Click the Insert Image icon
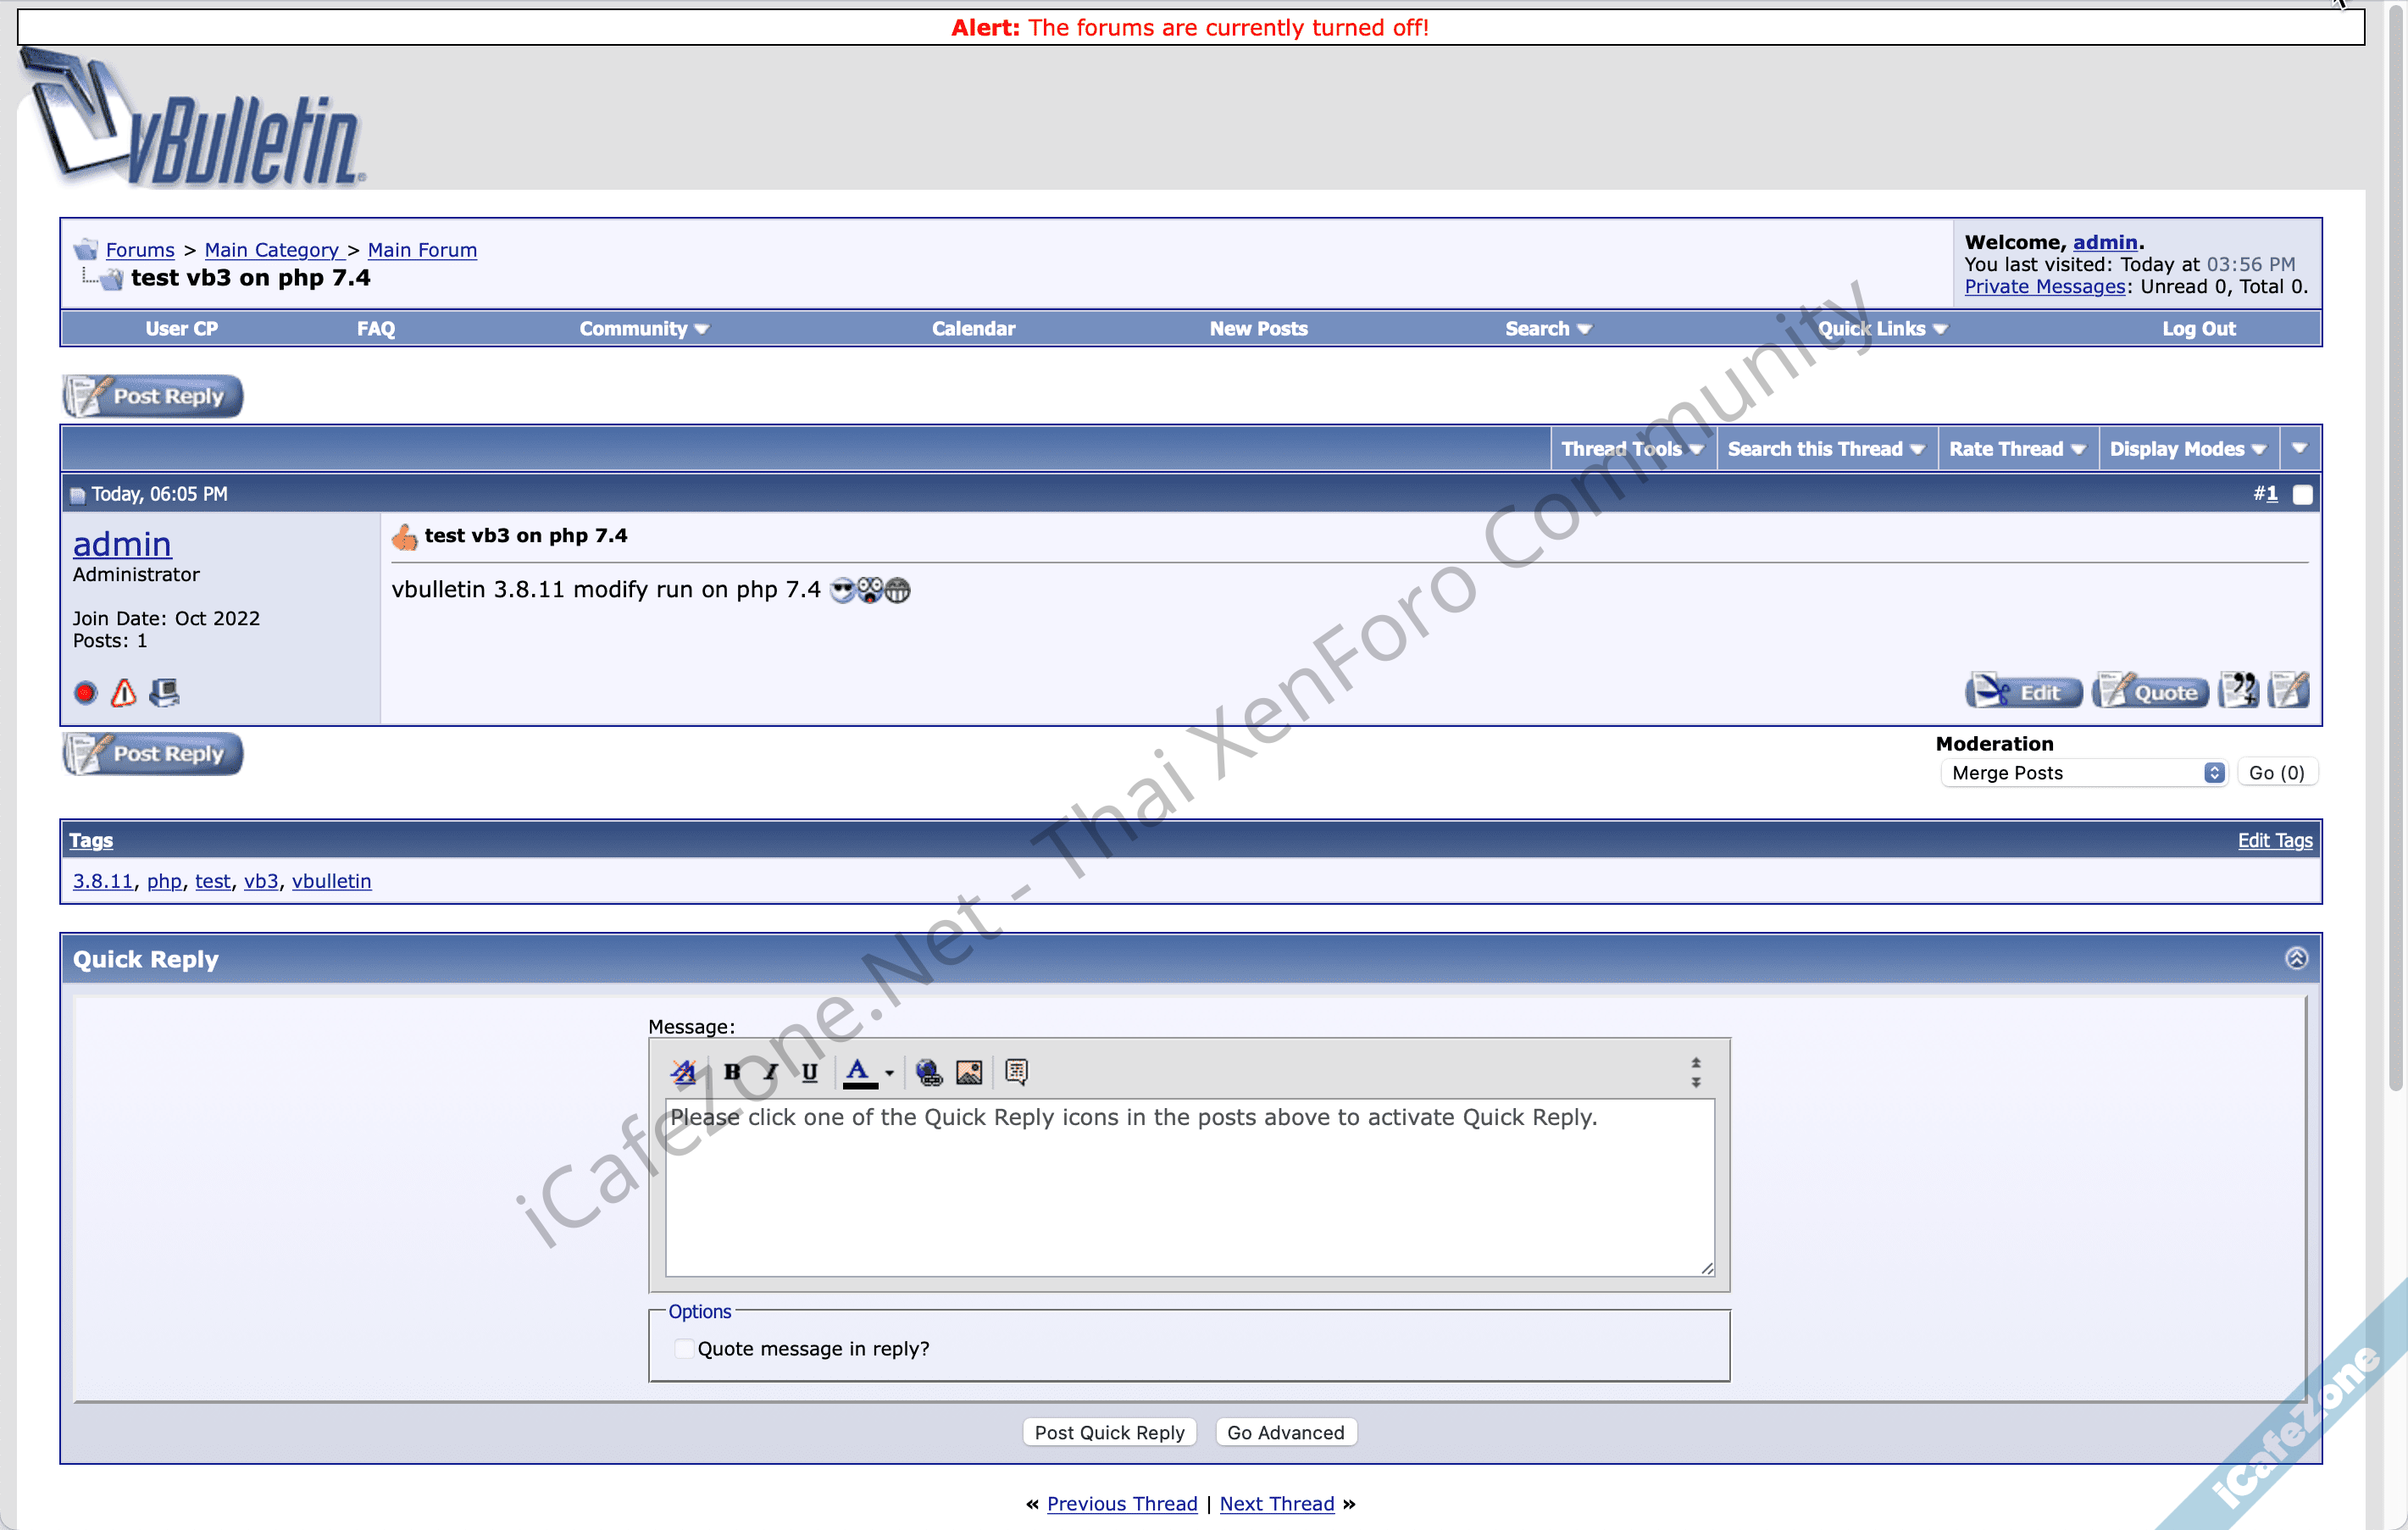2408x1530 pixels. [969, 1072]
